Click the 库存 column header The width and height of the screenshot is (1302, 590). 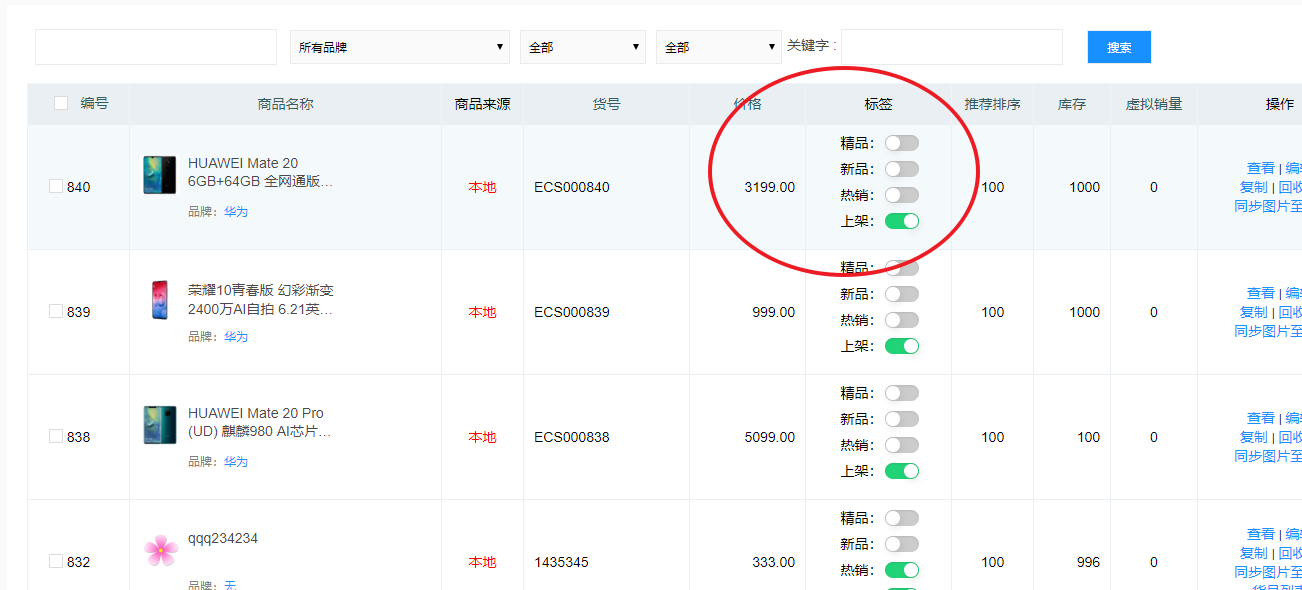click(x=1072, y=104)
